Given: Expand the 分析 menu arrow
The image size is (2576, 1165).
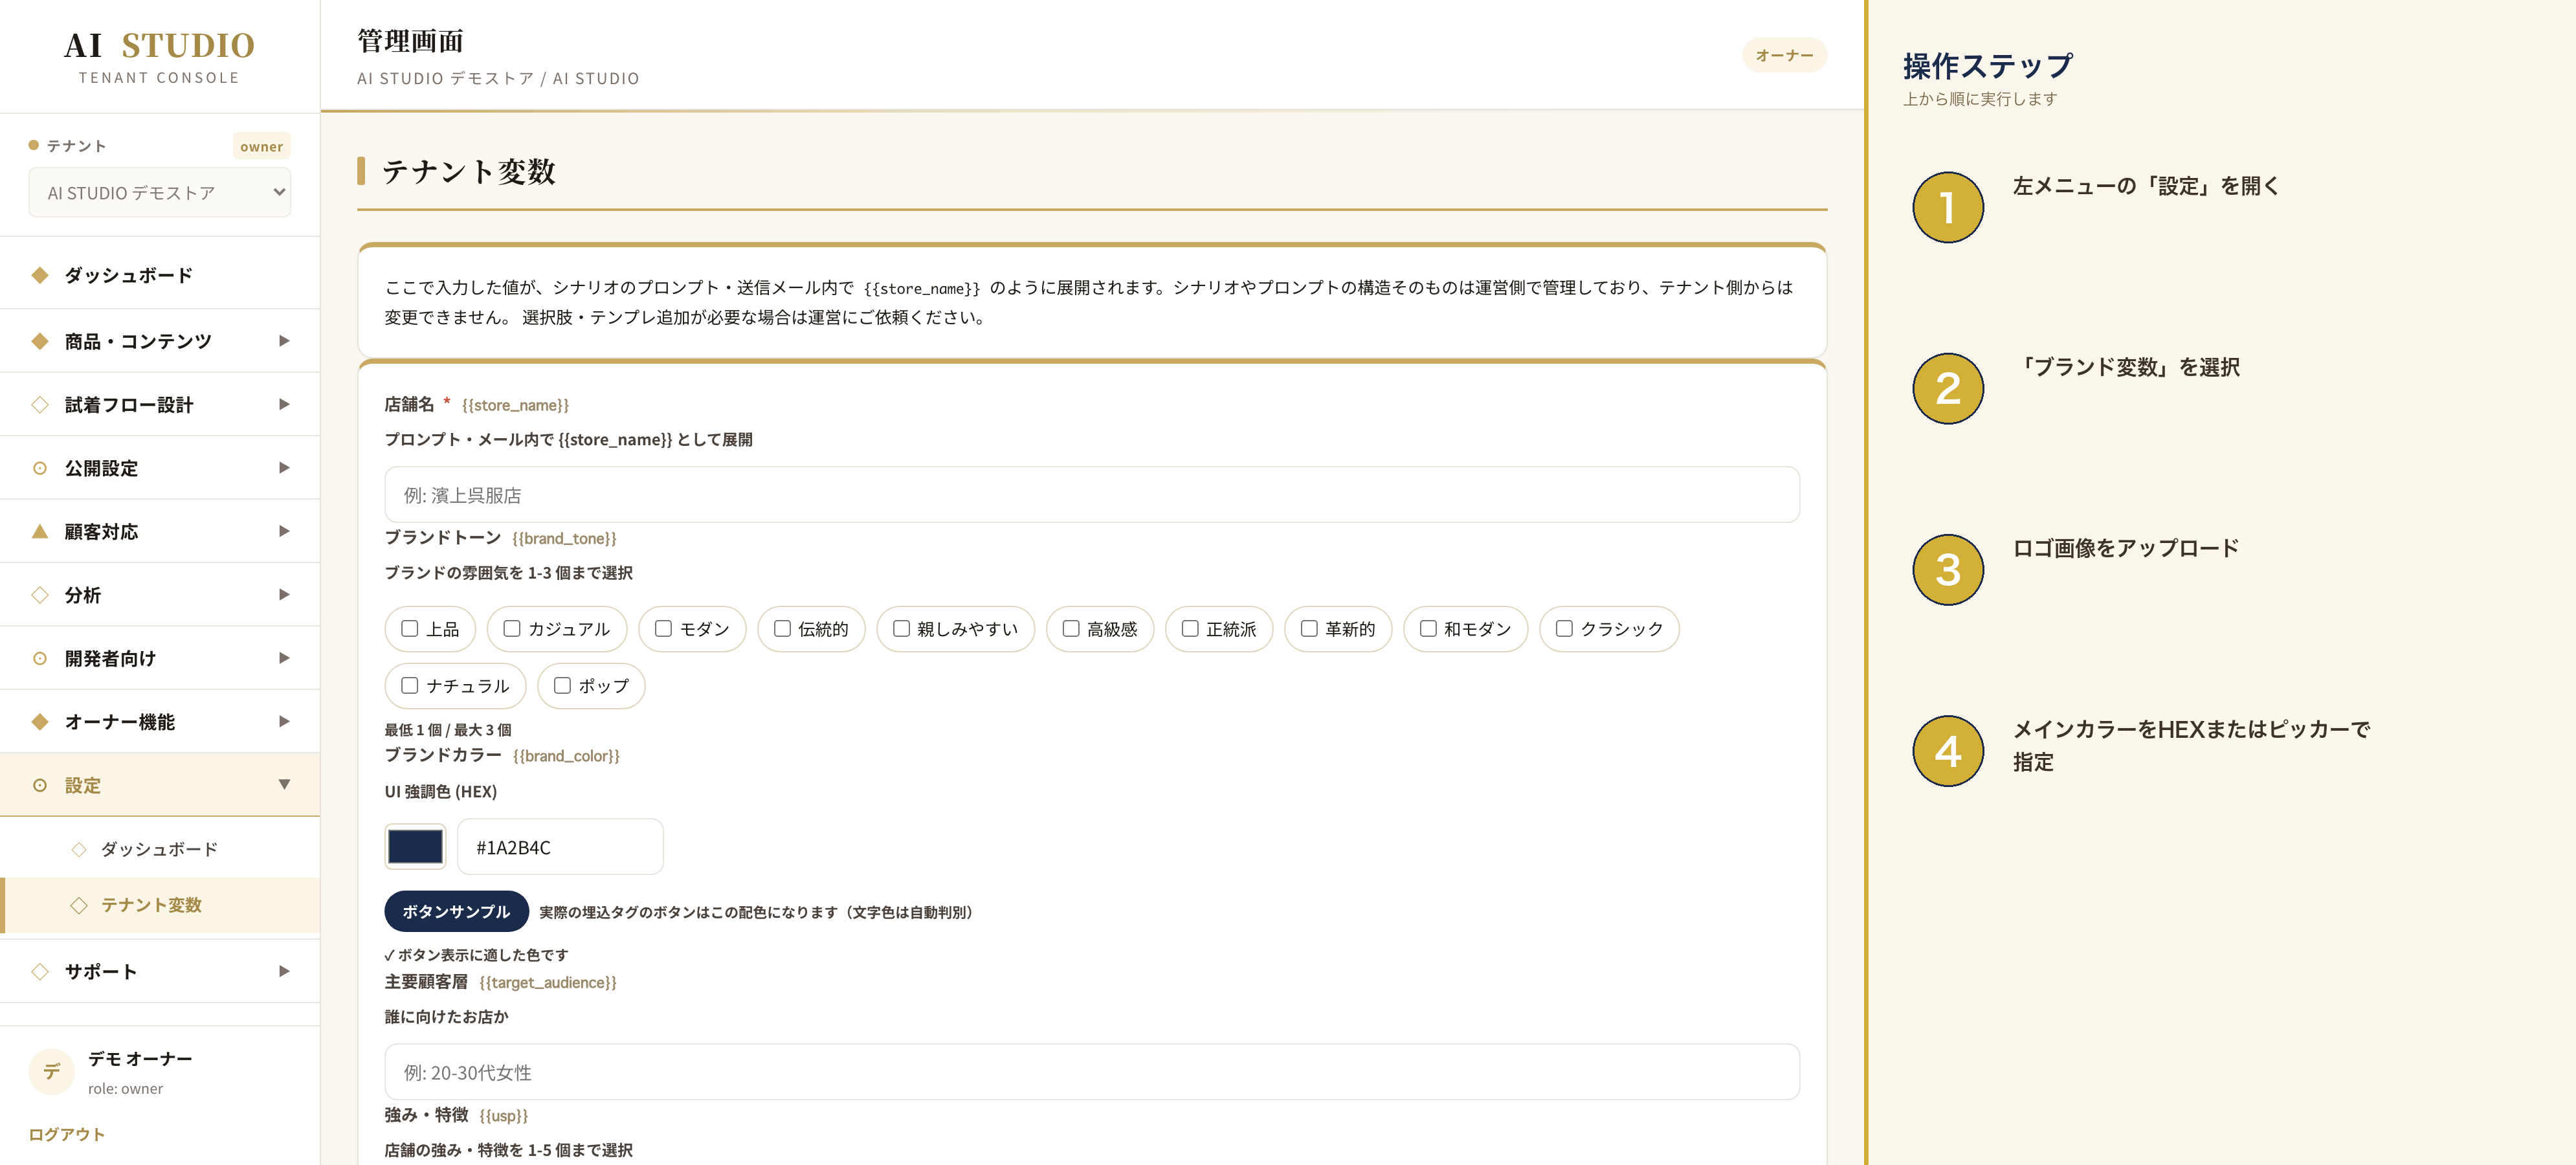Looking at the screenshot, I should [284, 595].
